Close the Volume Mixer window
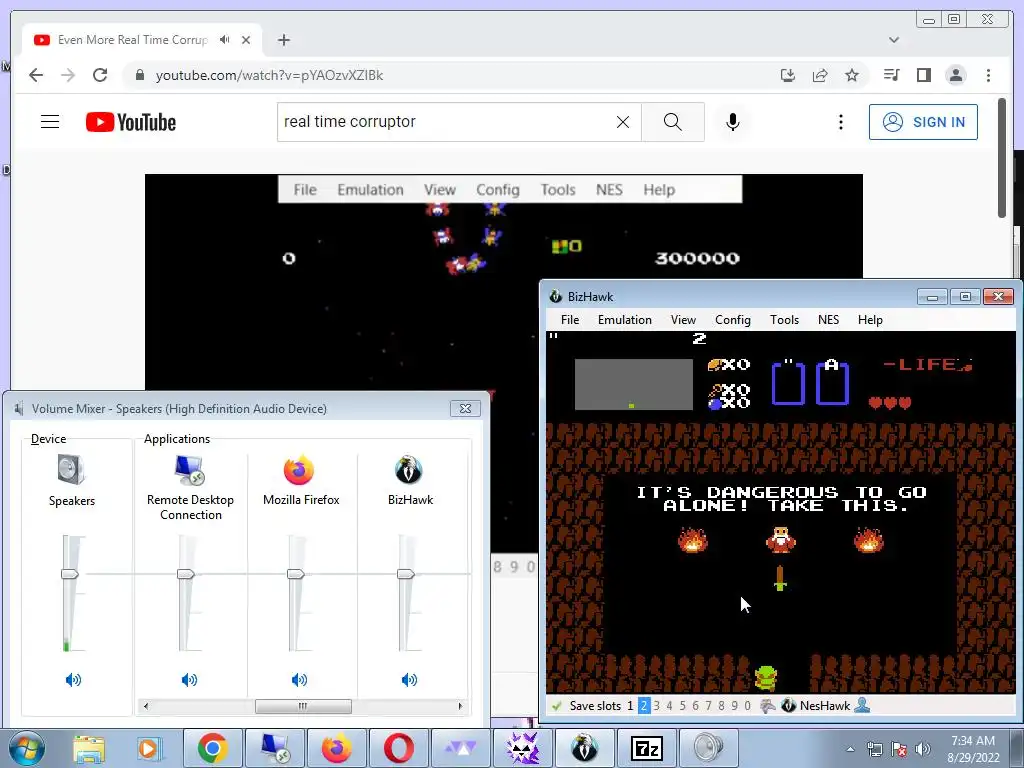 pos(466,409)
